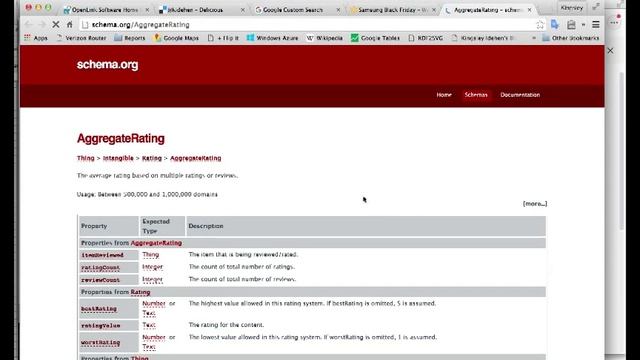
Task: Expand the [more...] link
Action: point(535,203)
